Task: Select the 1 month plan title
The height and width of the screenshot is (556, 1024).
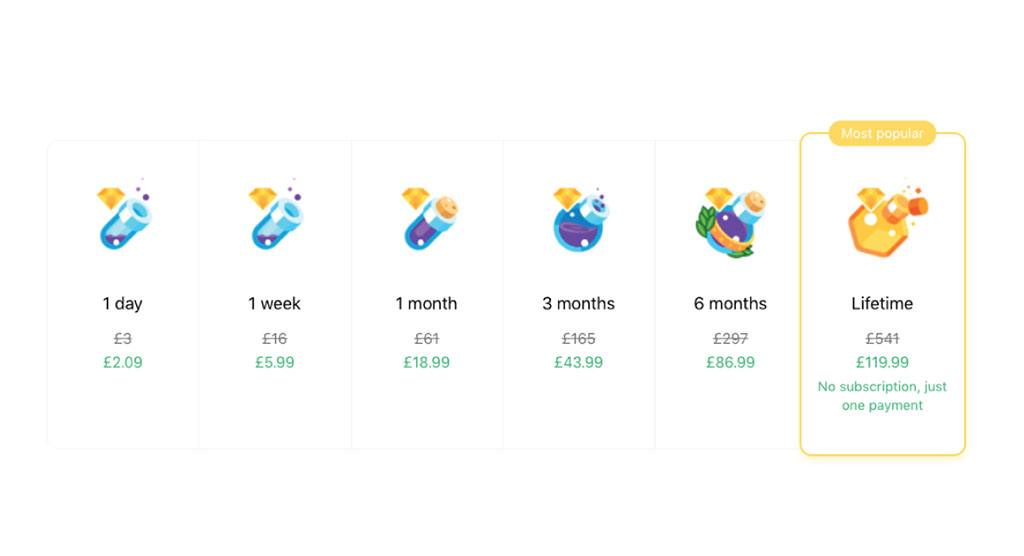Action: [x=426, y=304]
